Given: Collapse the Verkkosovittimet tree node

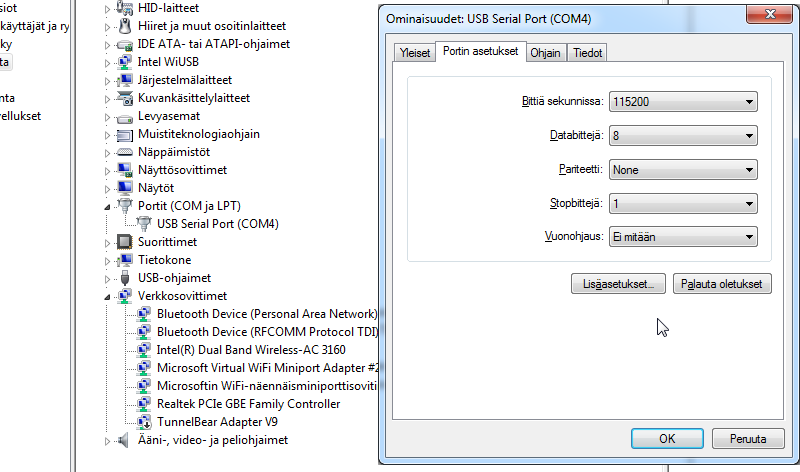Looking at the screenshot, I should point(108,296).
